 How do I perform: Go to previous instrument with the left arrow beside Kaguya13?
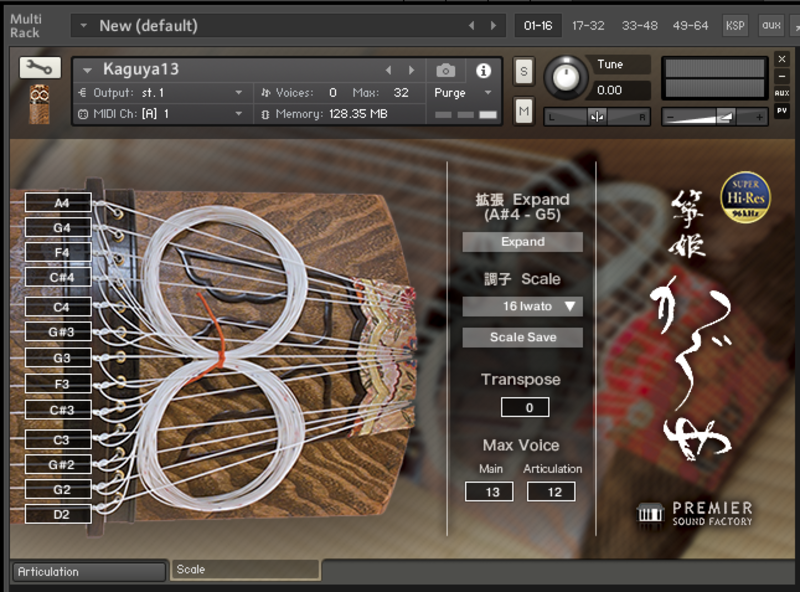pos(389,70)
